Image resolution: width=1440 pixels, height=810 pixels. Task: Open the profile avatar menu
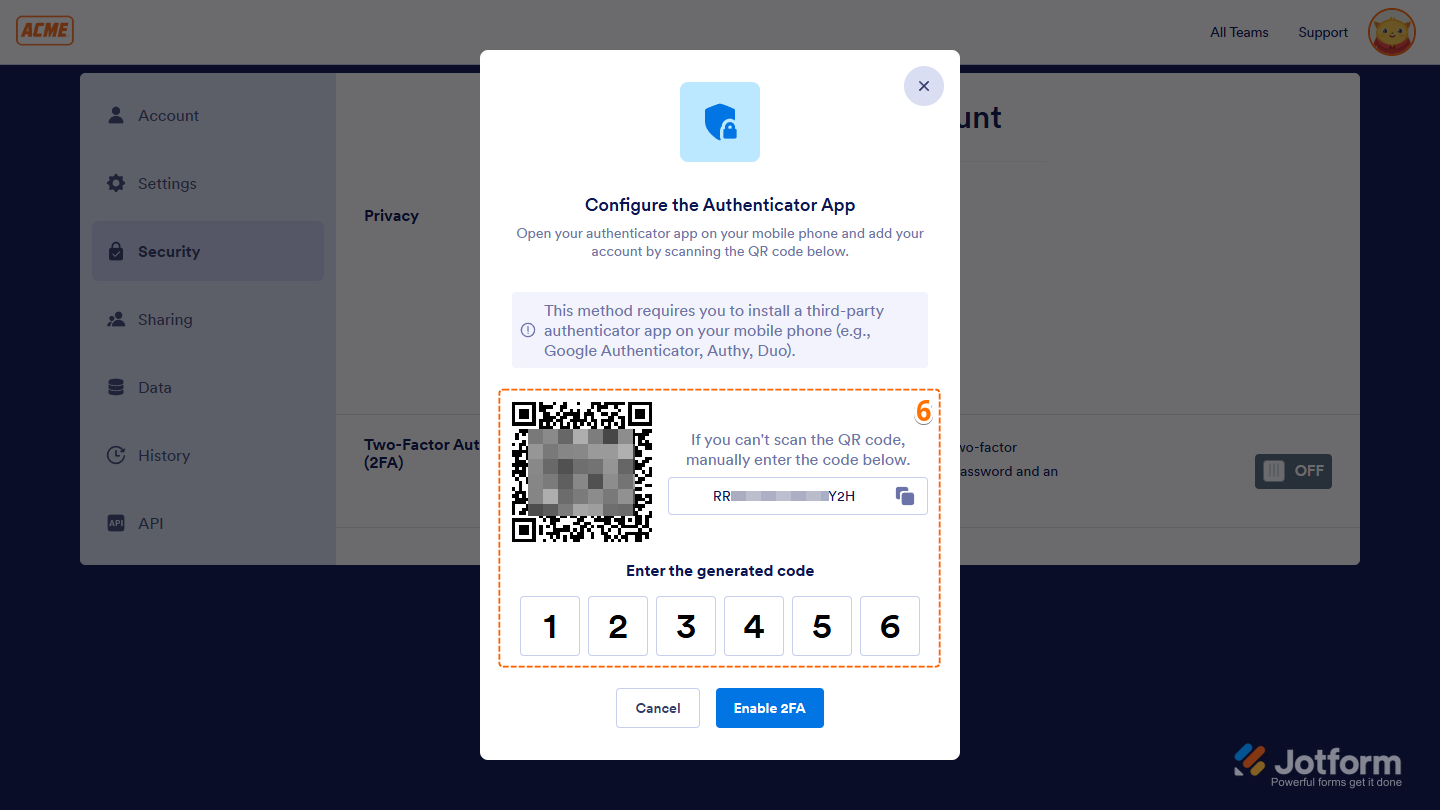[1391, 32]
